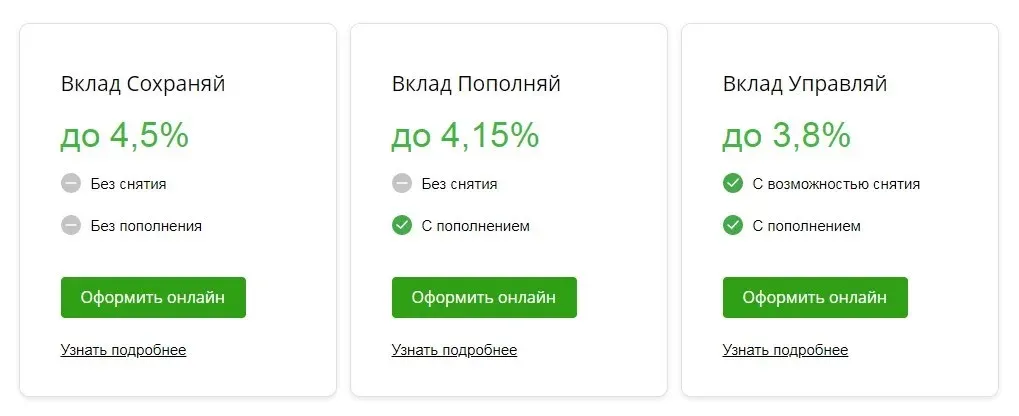Click the 'до 4,15%' rate text
1019x416 pixels.
click(x=465, y=136)
